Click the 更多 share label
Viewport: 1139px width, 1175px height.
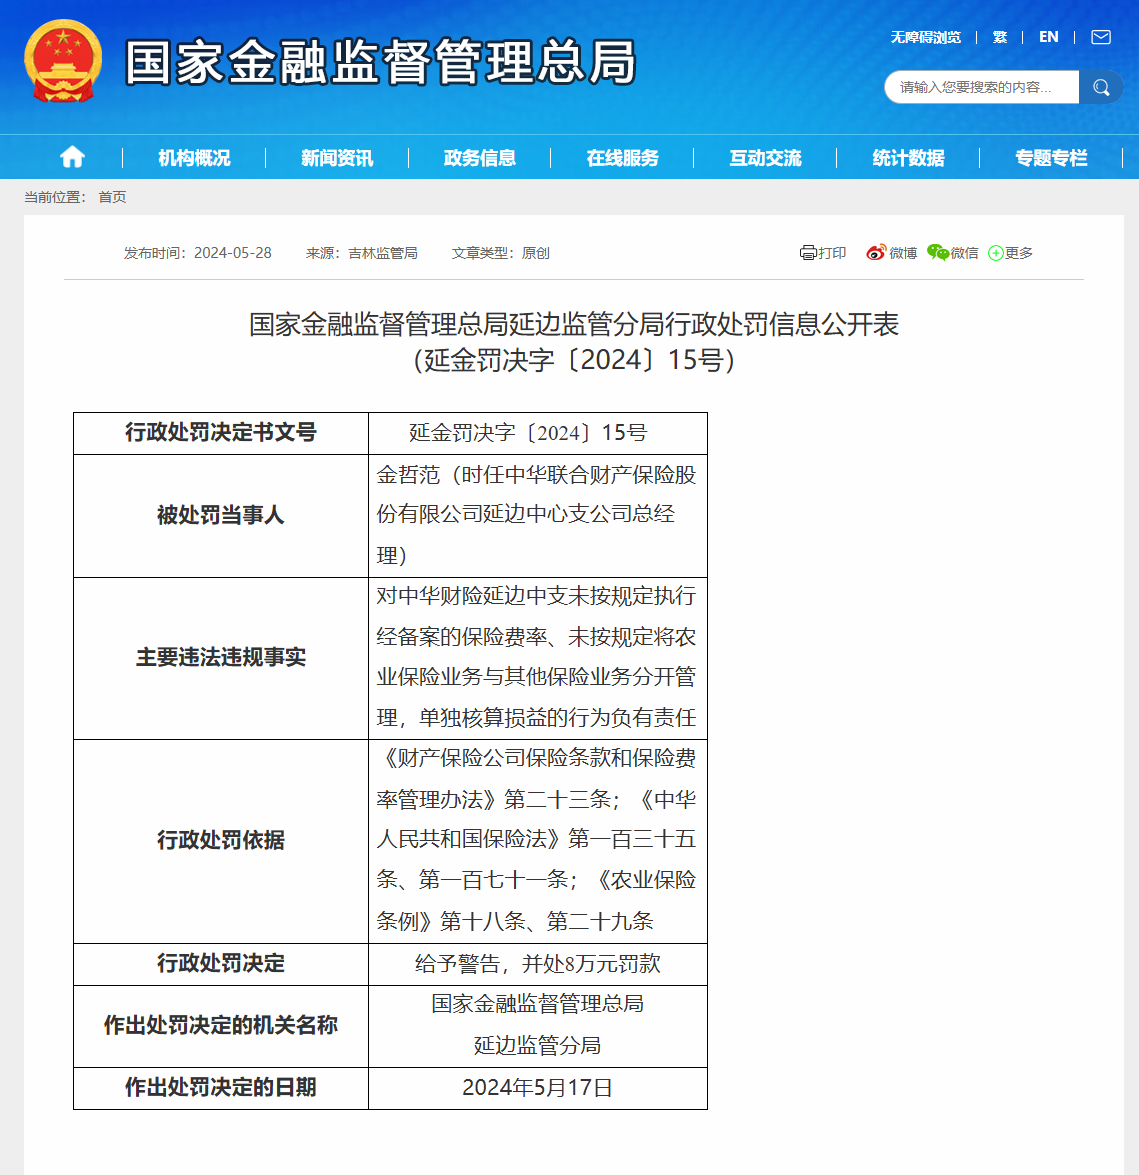tap(1019, 253)
